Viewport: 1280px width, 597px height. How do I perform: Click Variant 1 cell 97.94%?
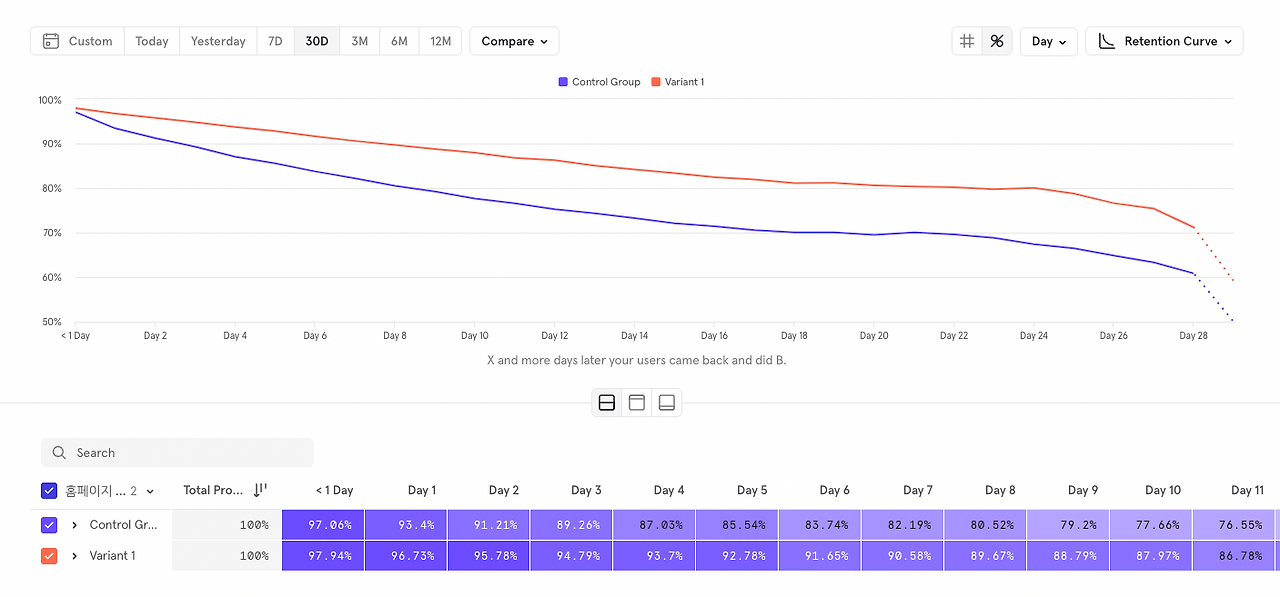pyautogui.click(x=323, y=556)
